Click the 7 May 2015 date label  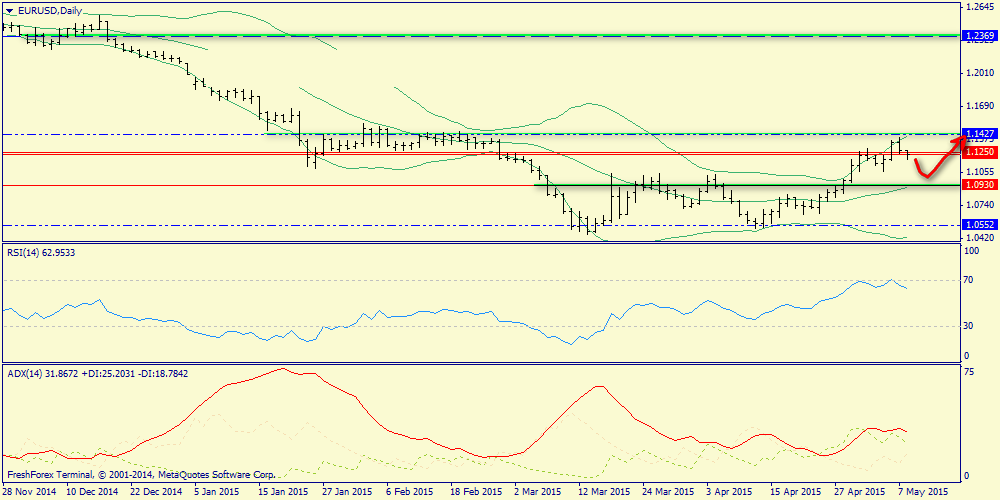click(922, 492)
